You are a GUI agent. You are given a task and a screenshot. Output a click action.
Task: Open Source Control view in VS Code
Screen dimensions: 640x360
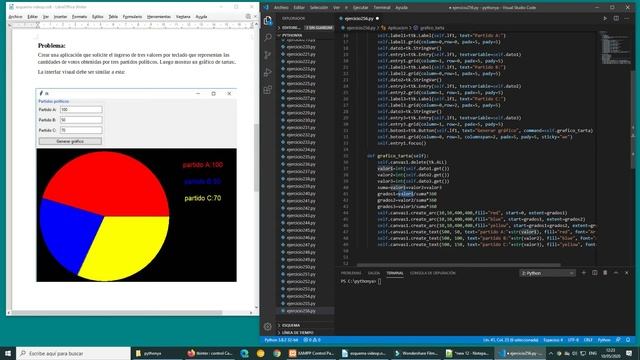pyautogui.click(x=268, y=55)
